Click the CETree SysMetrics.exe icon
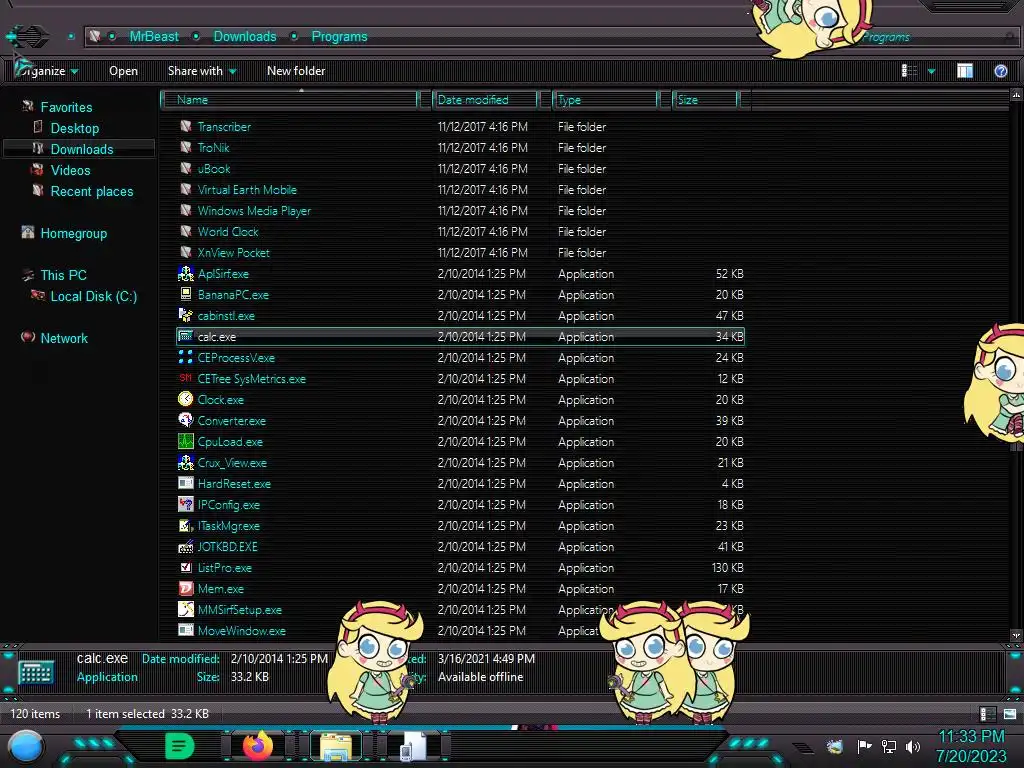The height and width of the screenshot is (768, 1024). click(185, 378)
